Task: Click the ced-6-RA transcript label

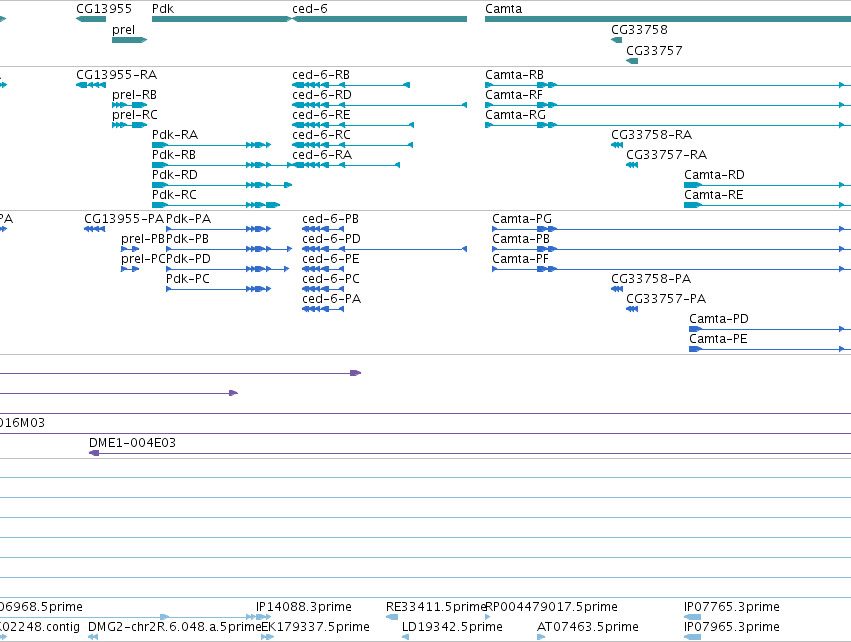Action: pyautogui.click(x=322, y=155)
